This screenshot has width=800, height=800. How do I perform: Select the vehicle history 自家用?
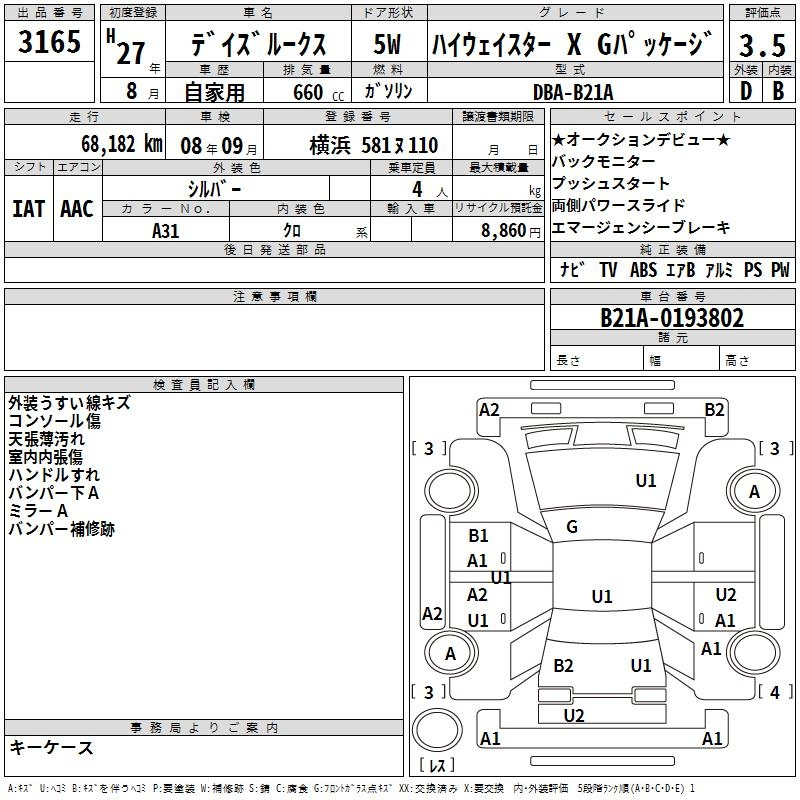click(x=214, y=92)
